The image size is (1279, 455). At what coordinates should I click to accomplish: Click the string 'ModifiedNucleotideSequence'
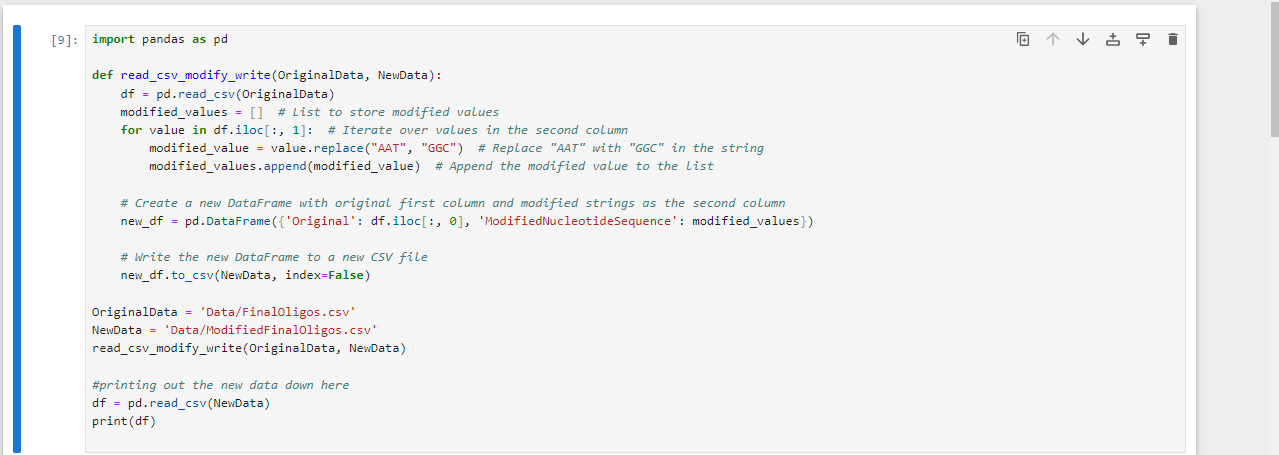coord(577,221)
